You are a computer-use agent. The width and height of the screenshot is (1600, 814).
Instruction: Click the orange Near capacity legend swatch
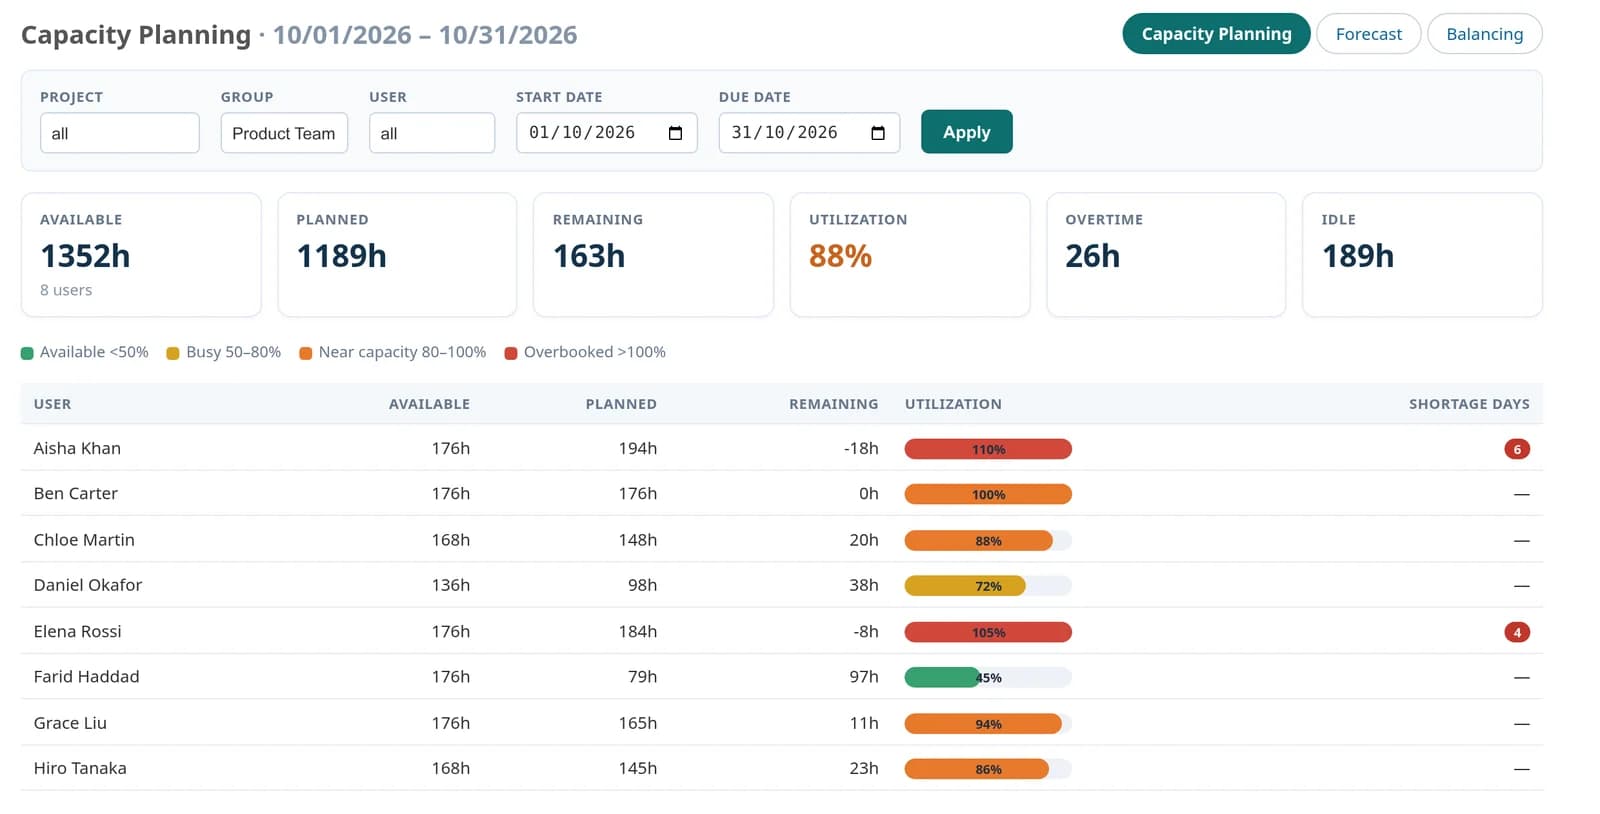[x=306, y=353]
